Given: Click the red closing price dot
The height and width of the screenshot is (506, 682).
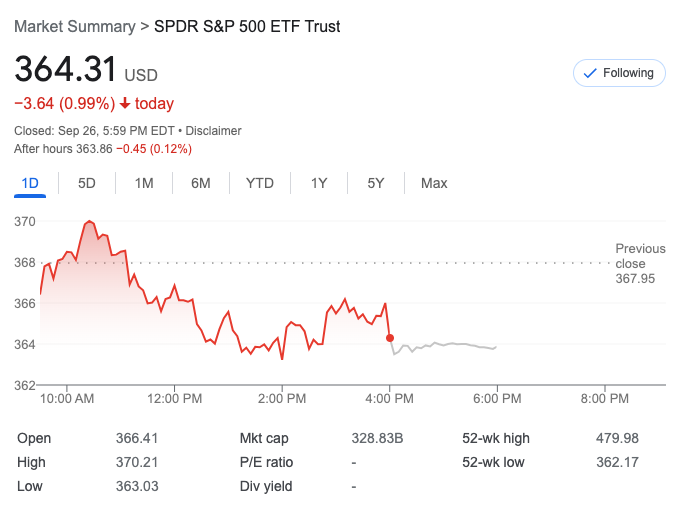Looking at the screenshot, I should coord(390,338).
